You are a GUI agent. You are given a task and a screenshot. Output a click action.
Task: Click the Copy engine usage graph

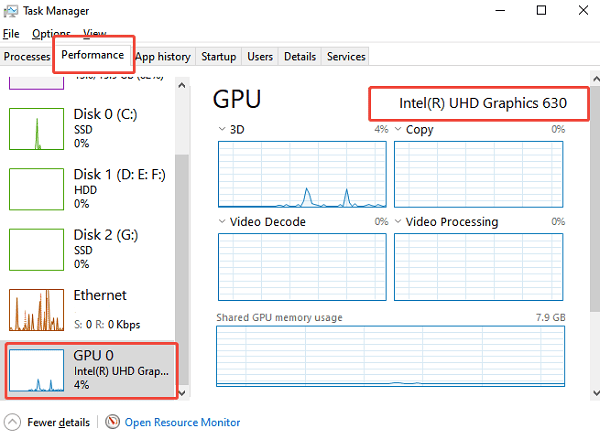coord(478,175)
